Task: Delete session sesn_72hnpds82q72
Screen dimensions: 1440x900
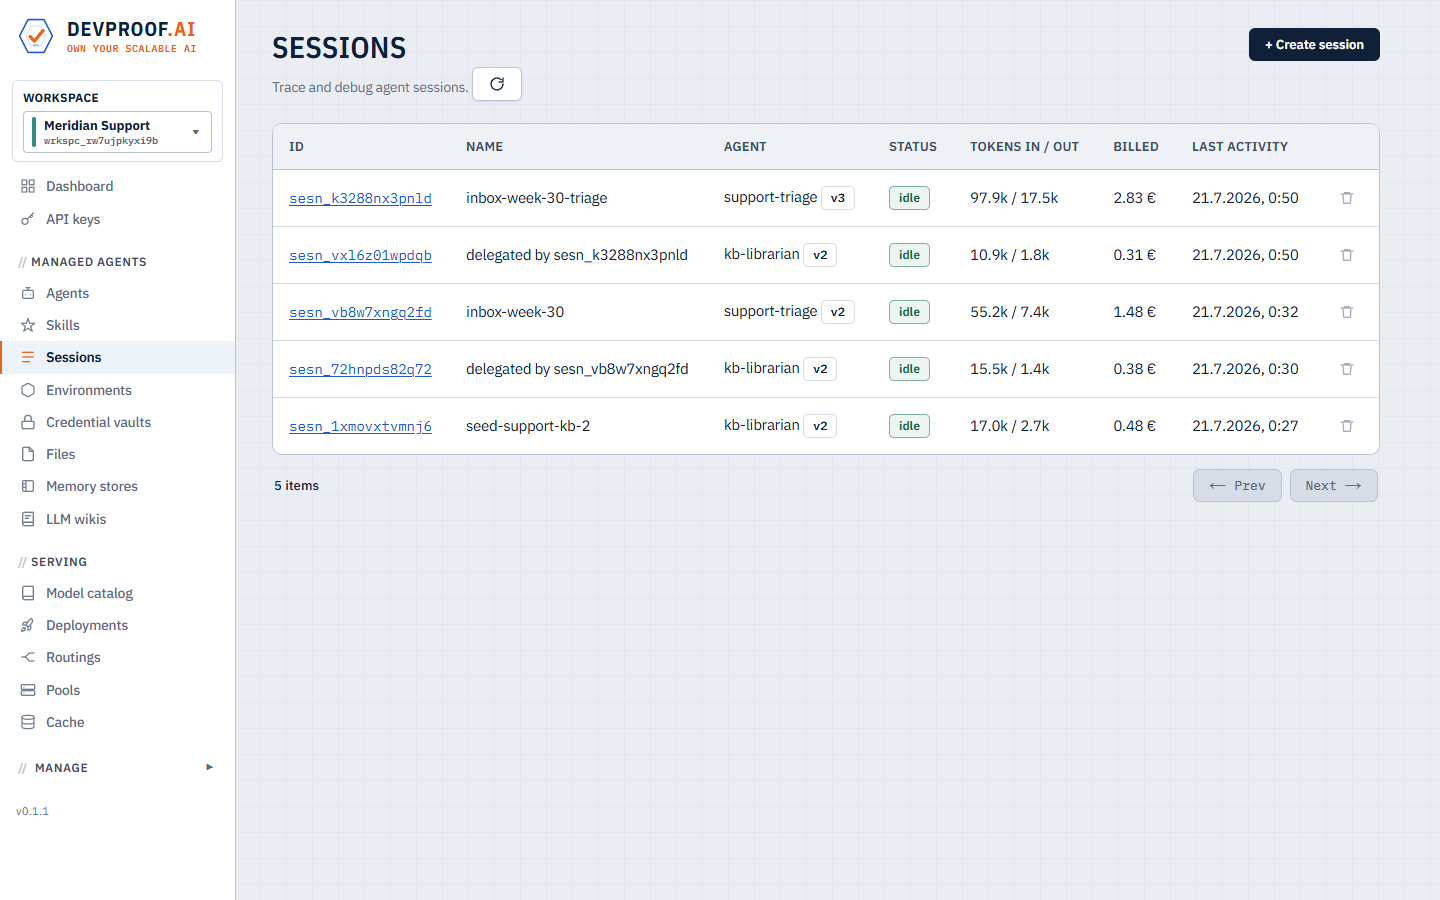Action: point(1347,369)
